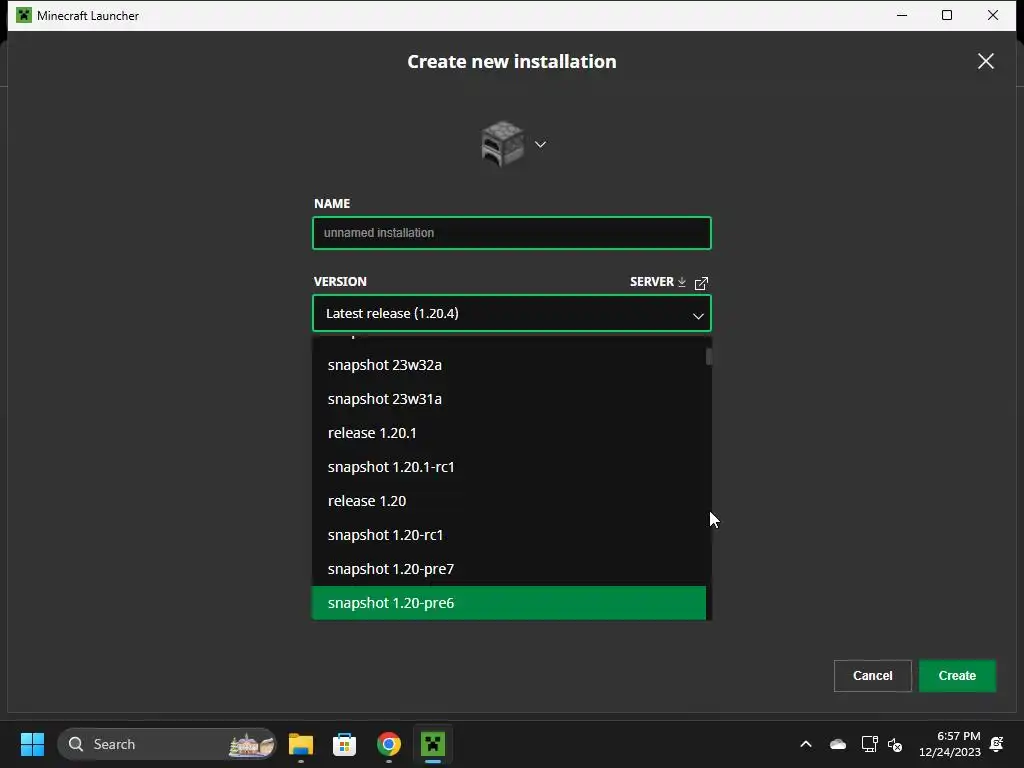
Task: Click the version list scrollbar thumb
Action: (709, 357)
